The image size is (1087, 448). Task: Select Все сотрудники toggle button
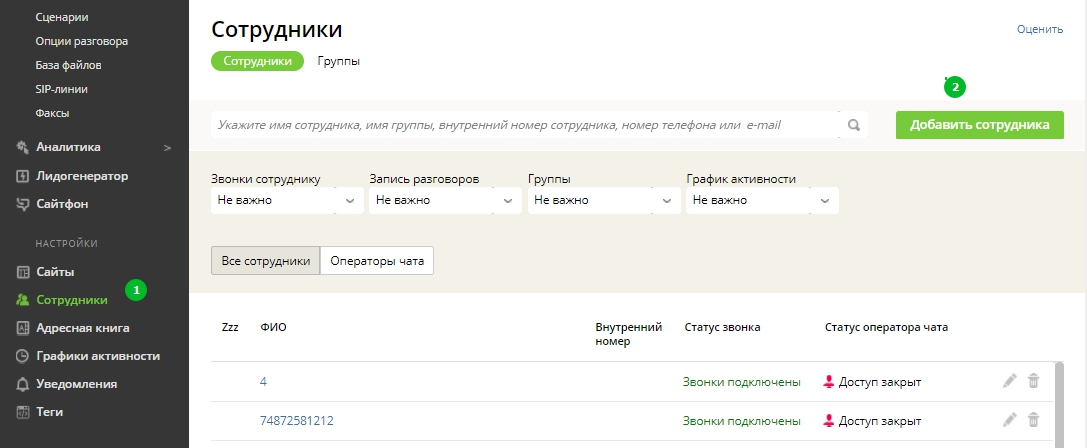[265, 260]
